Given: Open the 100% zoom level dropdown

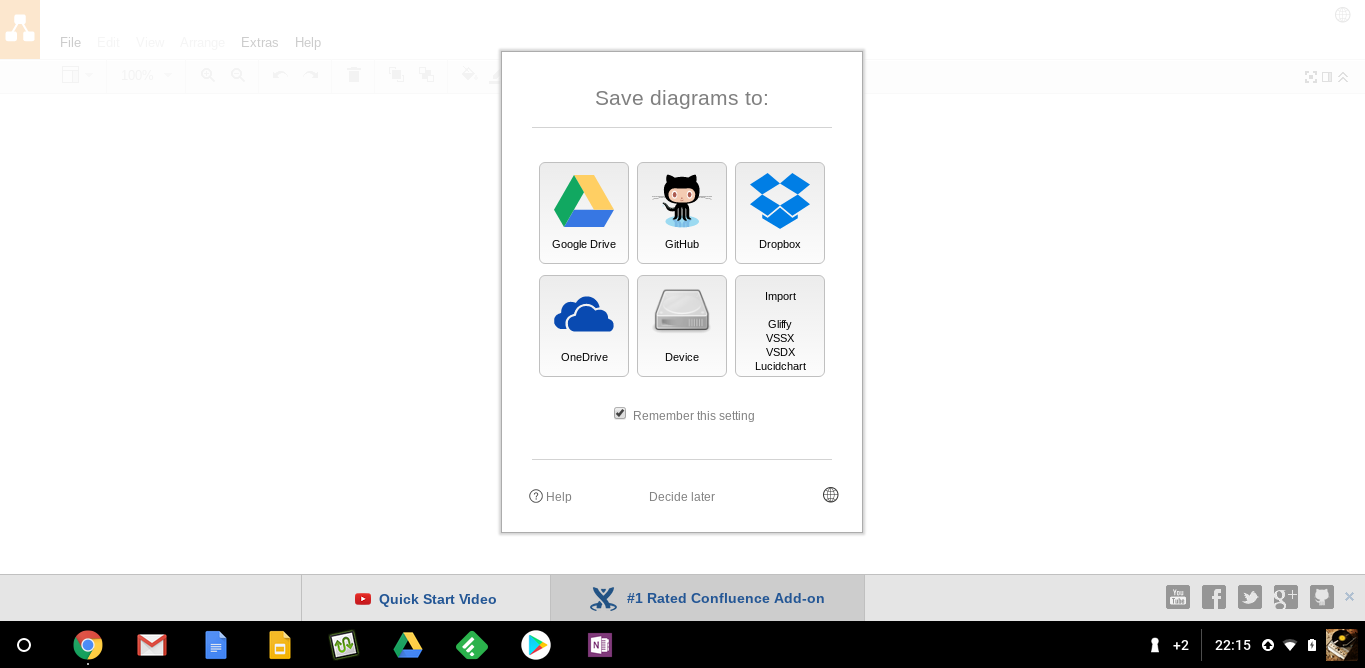Looking at the screenshot, I should coord(146,75).
